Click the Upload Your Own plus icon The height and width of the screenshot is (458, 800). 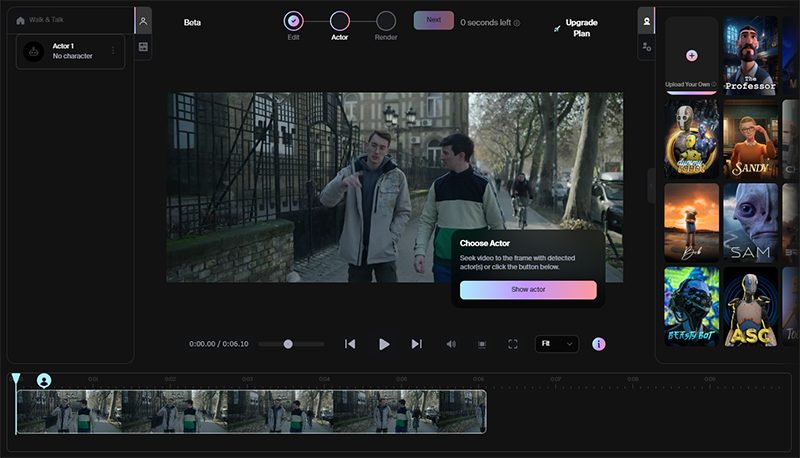(x=692, y=55)
